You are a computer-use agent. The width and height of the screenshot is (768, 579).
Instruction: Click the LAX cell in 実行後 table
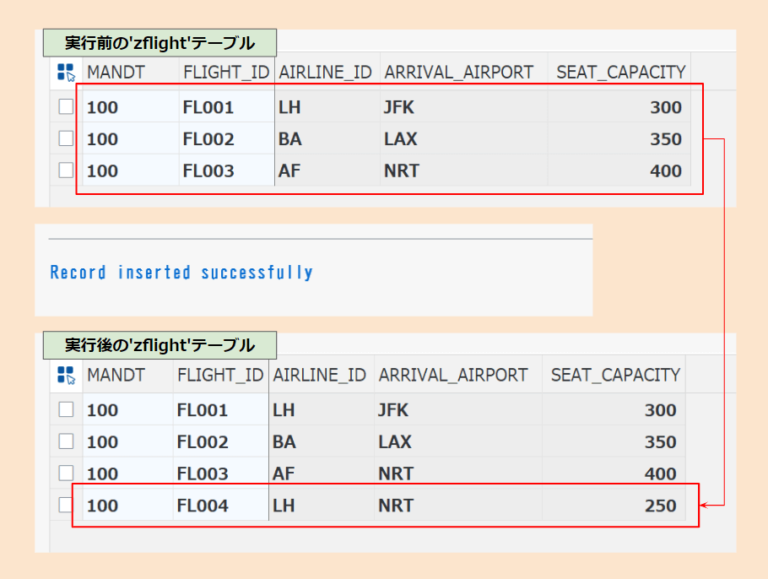point(395,442)
